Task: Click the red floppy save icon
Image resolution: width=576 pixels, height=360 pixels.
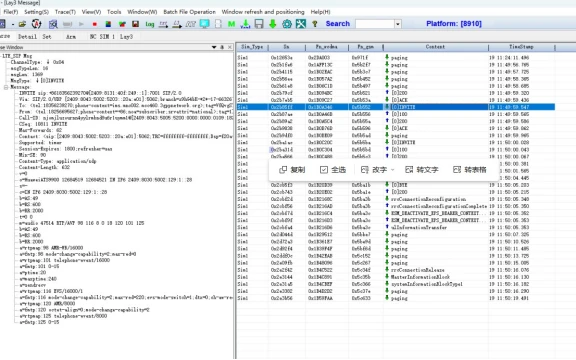Action: point(136,24)
